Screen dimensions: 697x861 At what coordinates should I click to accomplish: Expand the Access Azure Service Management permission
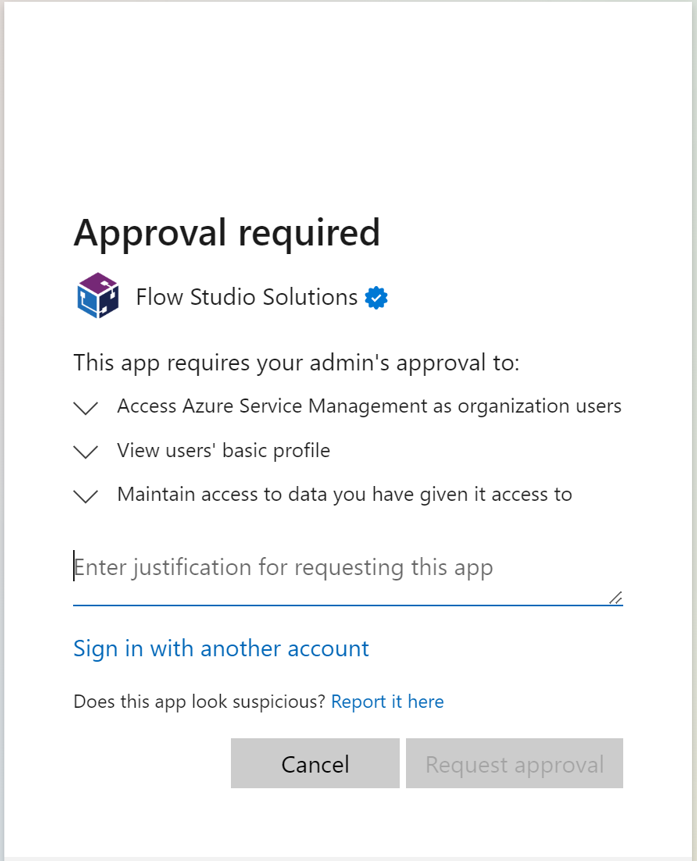87,408
